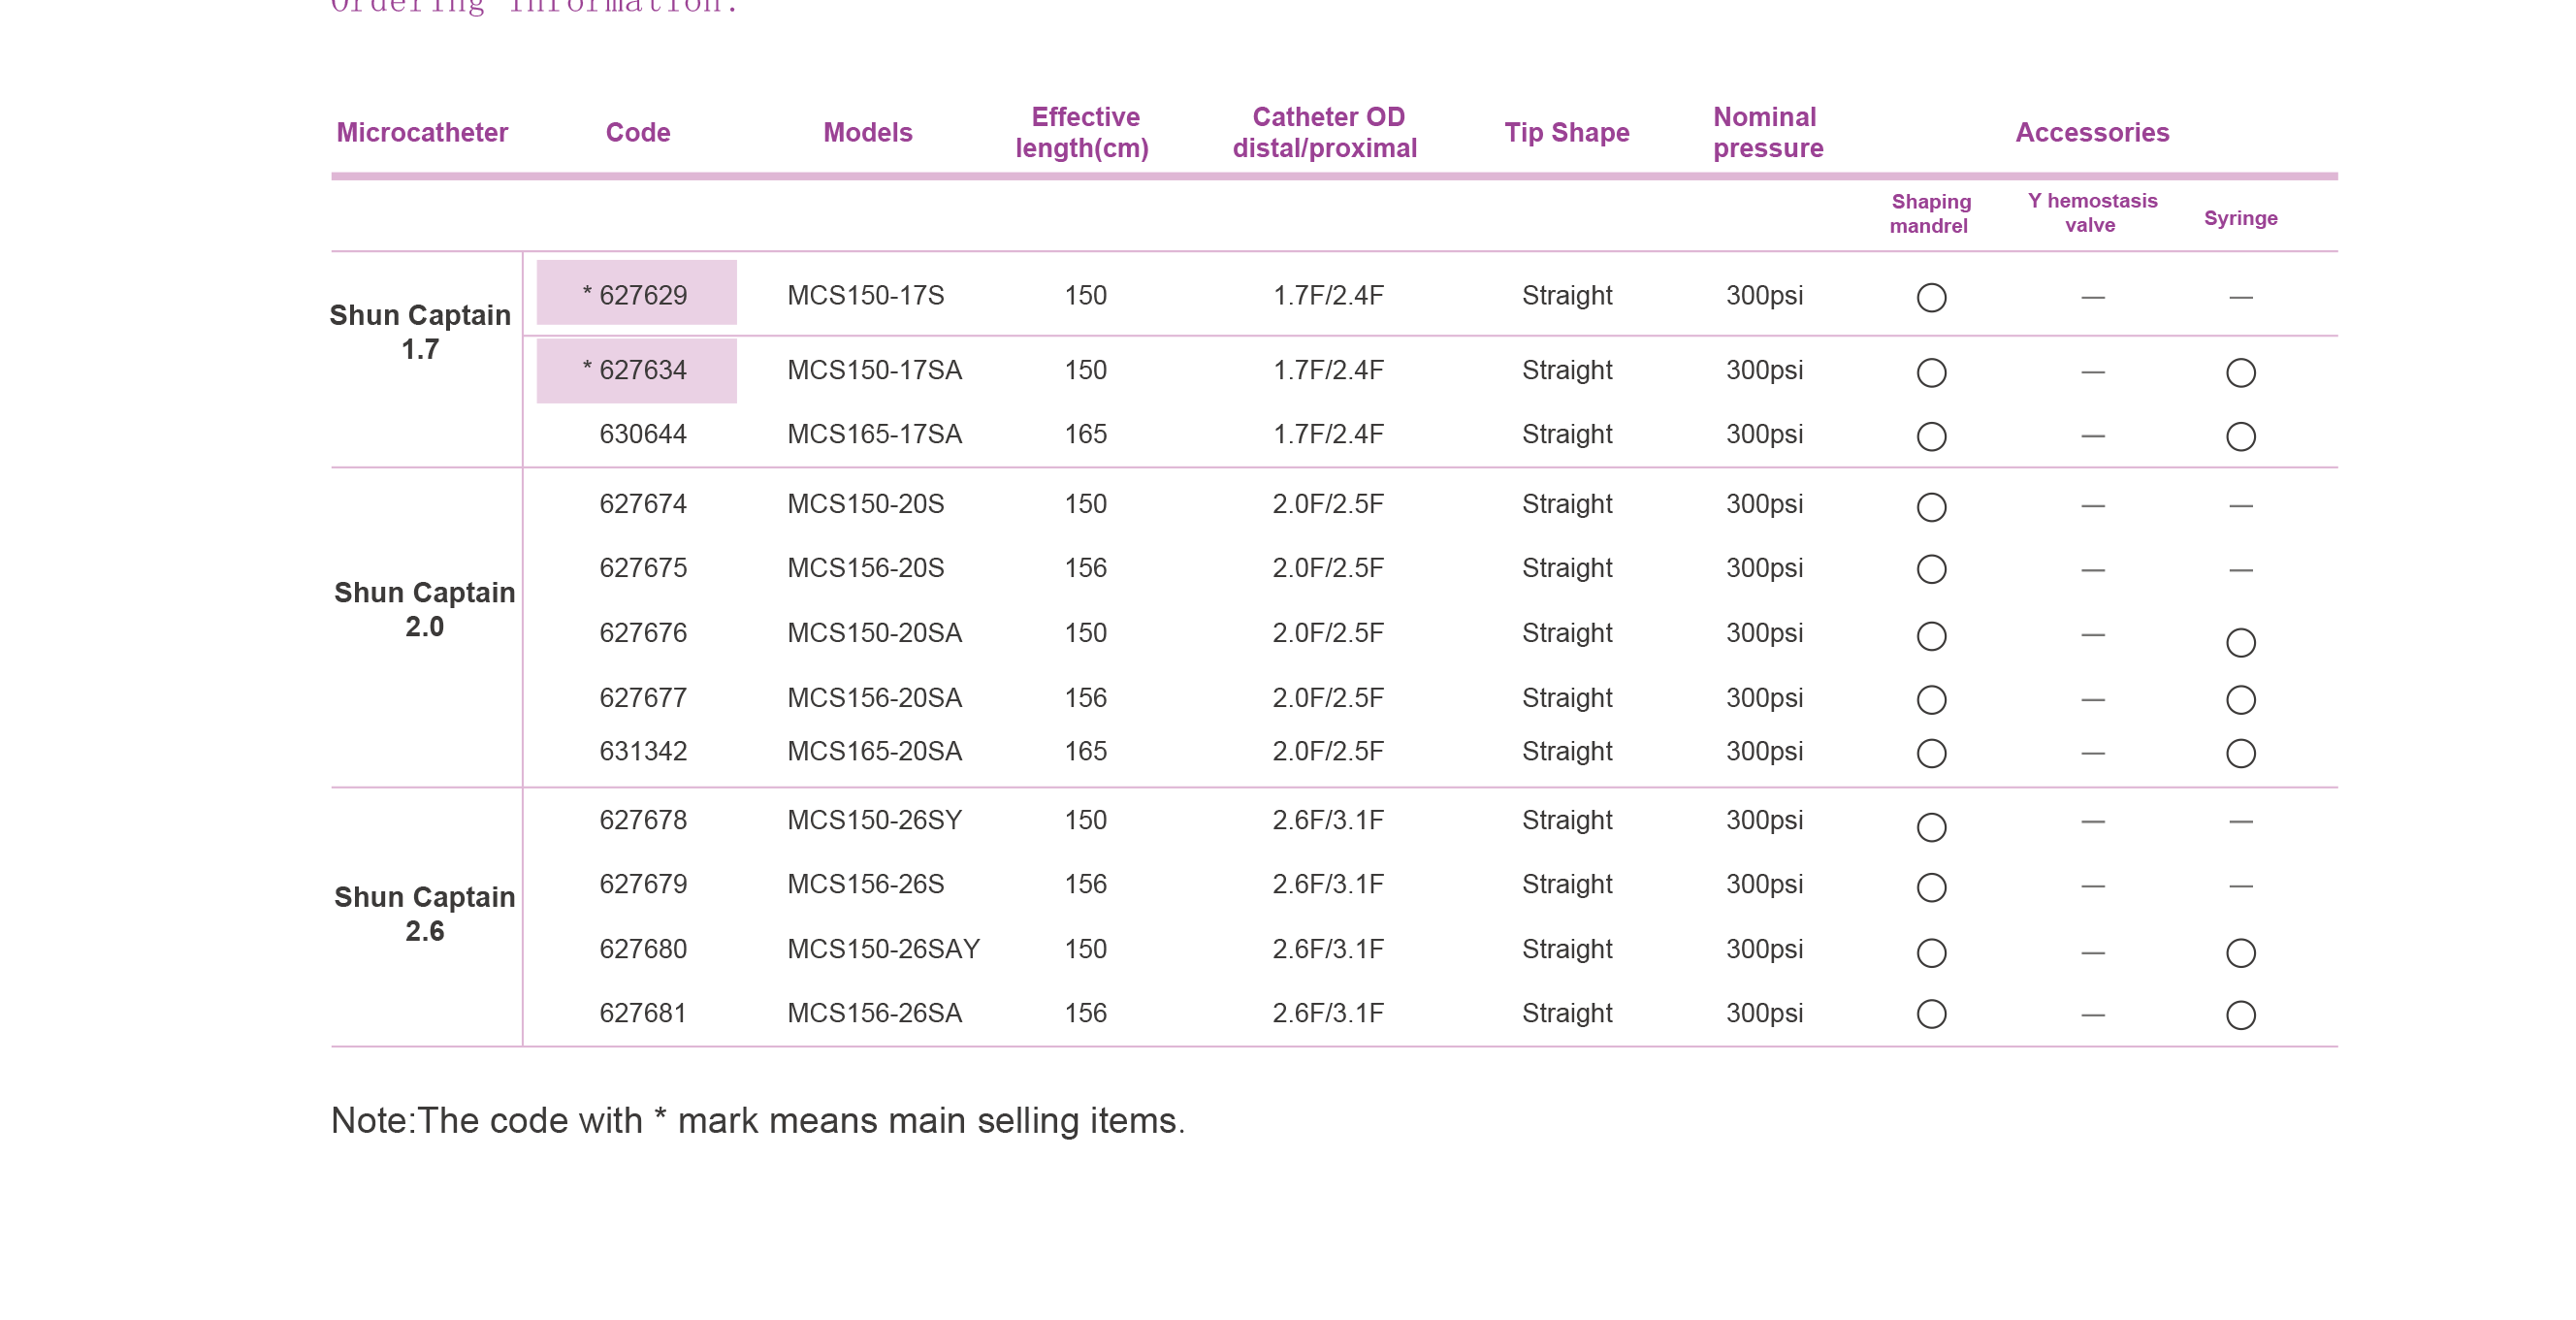The image size is (2576, 1320).
Task: Click shaping mandrel circle for MCS150-20S
Action: [1931, 507]
